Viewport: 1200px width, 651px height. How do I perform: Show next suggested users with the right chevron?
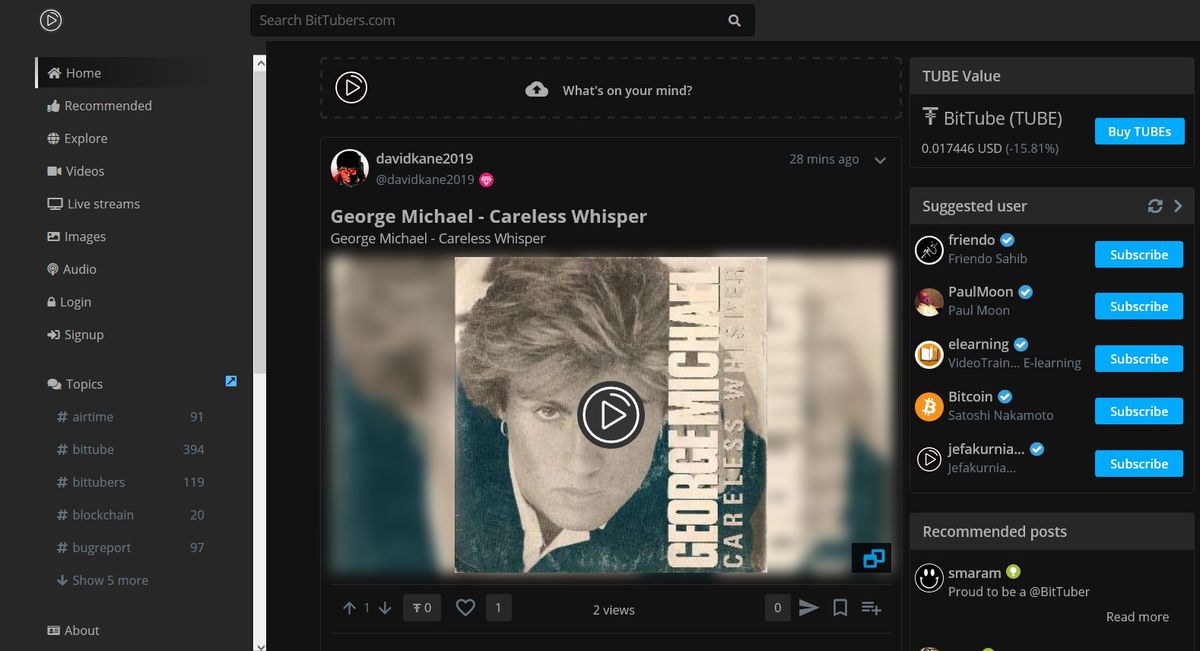tap(1179, 206)
